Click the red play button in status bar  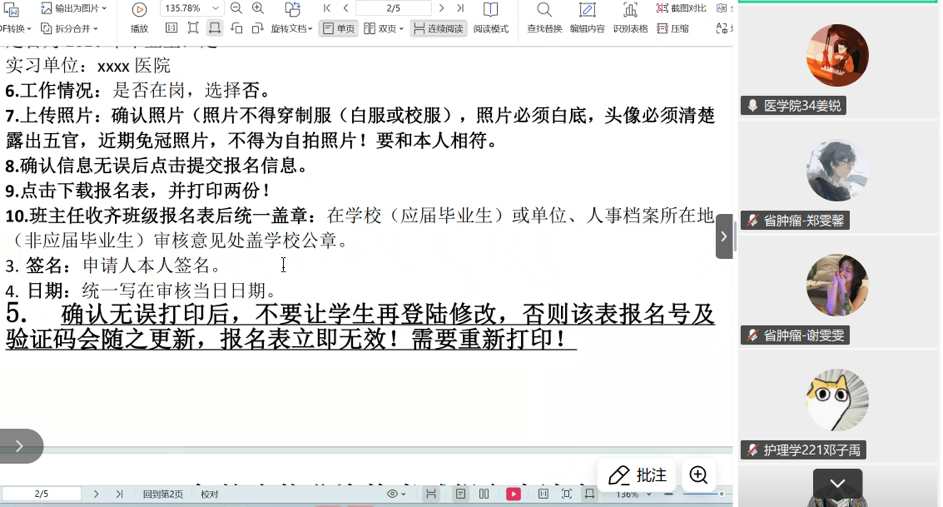point(513,494)
